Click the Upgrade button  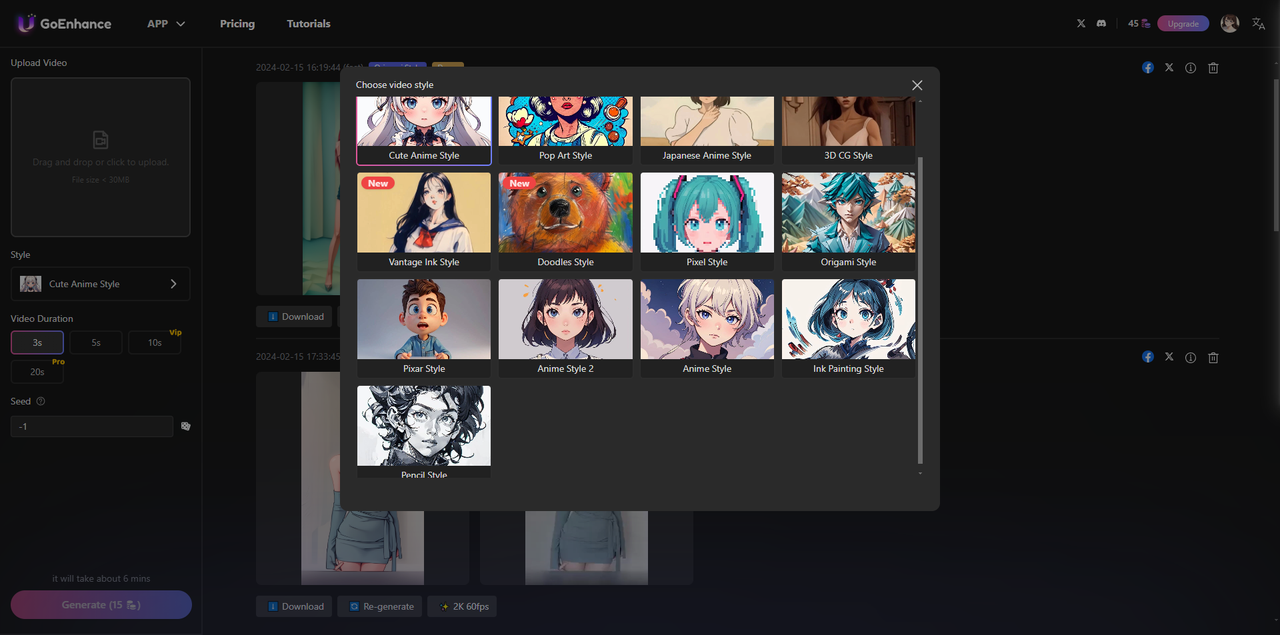click(1183, 23)
